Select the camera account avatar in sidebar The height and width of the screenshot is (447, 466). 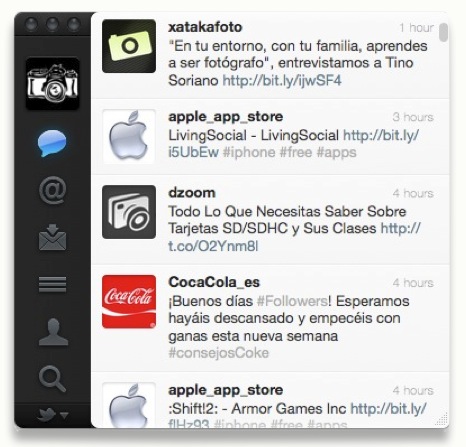click(x=53, y=84)
